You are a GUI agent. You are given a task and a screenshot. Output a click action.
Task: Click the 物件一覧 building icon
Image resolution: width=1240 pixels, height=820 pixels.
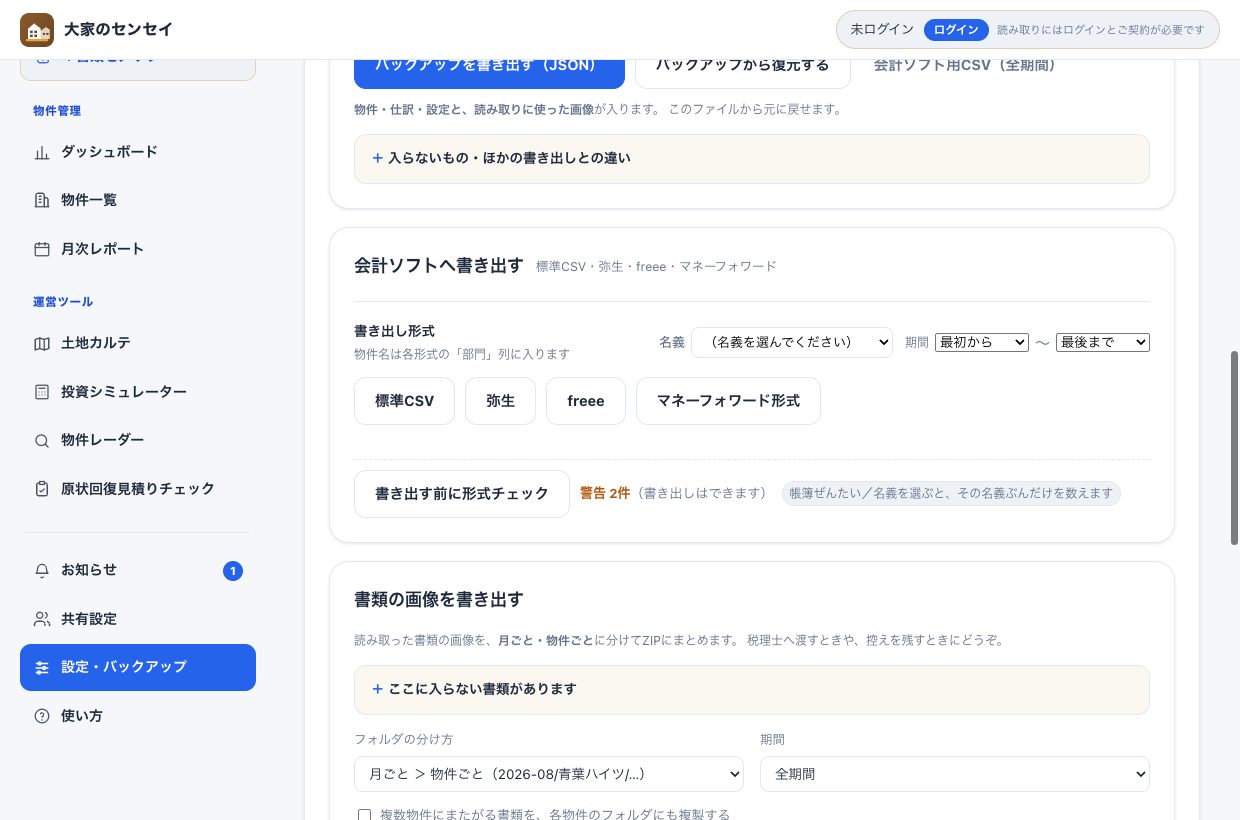(x=42, y=200)
